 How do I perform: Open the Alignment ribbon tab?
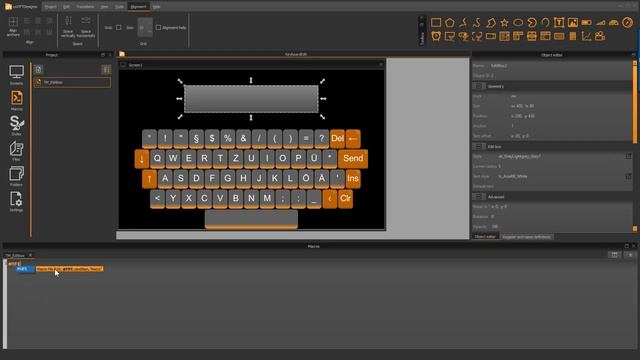[x=138, y=7]
